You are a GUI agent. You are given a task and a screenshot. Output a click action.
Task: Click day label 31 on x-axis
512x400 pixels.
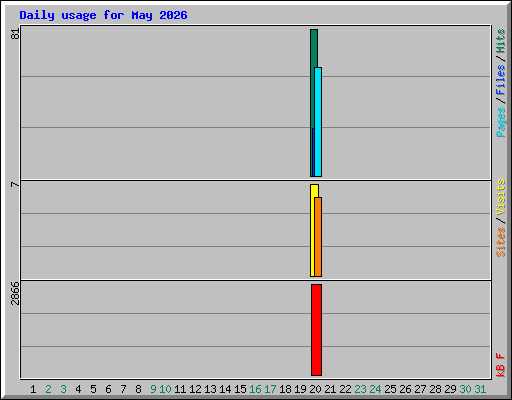point(480,389)
